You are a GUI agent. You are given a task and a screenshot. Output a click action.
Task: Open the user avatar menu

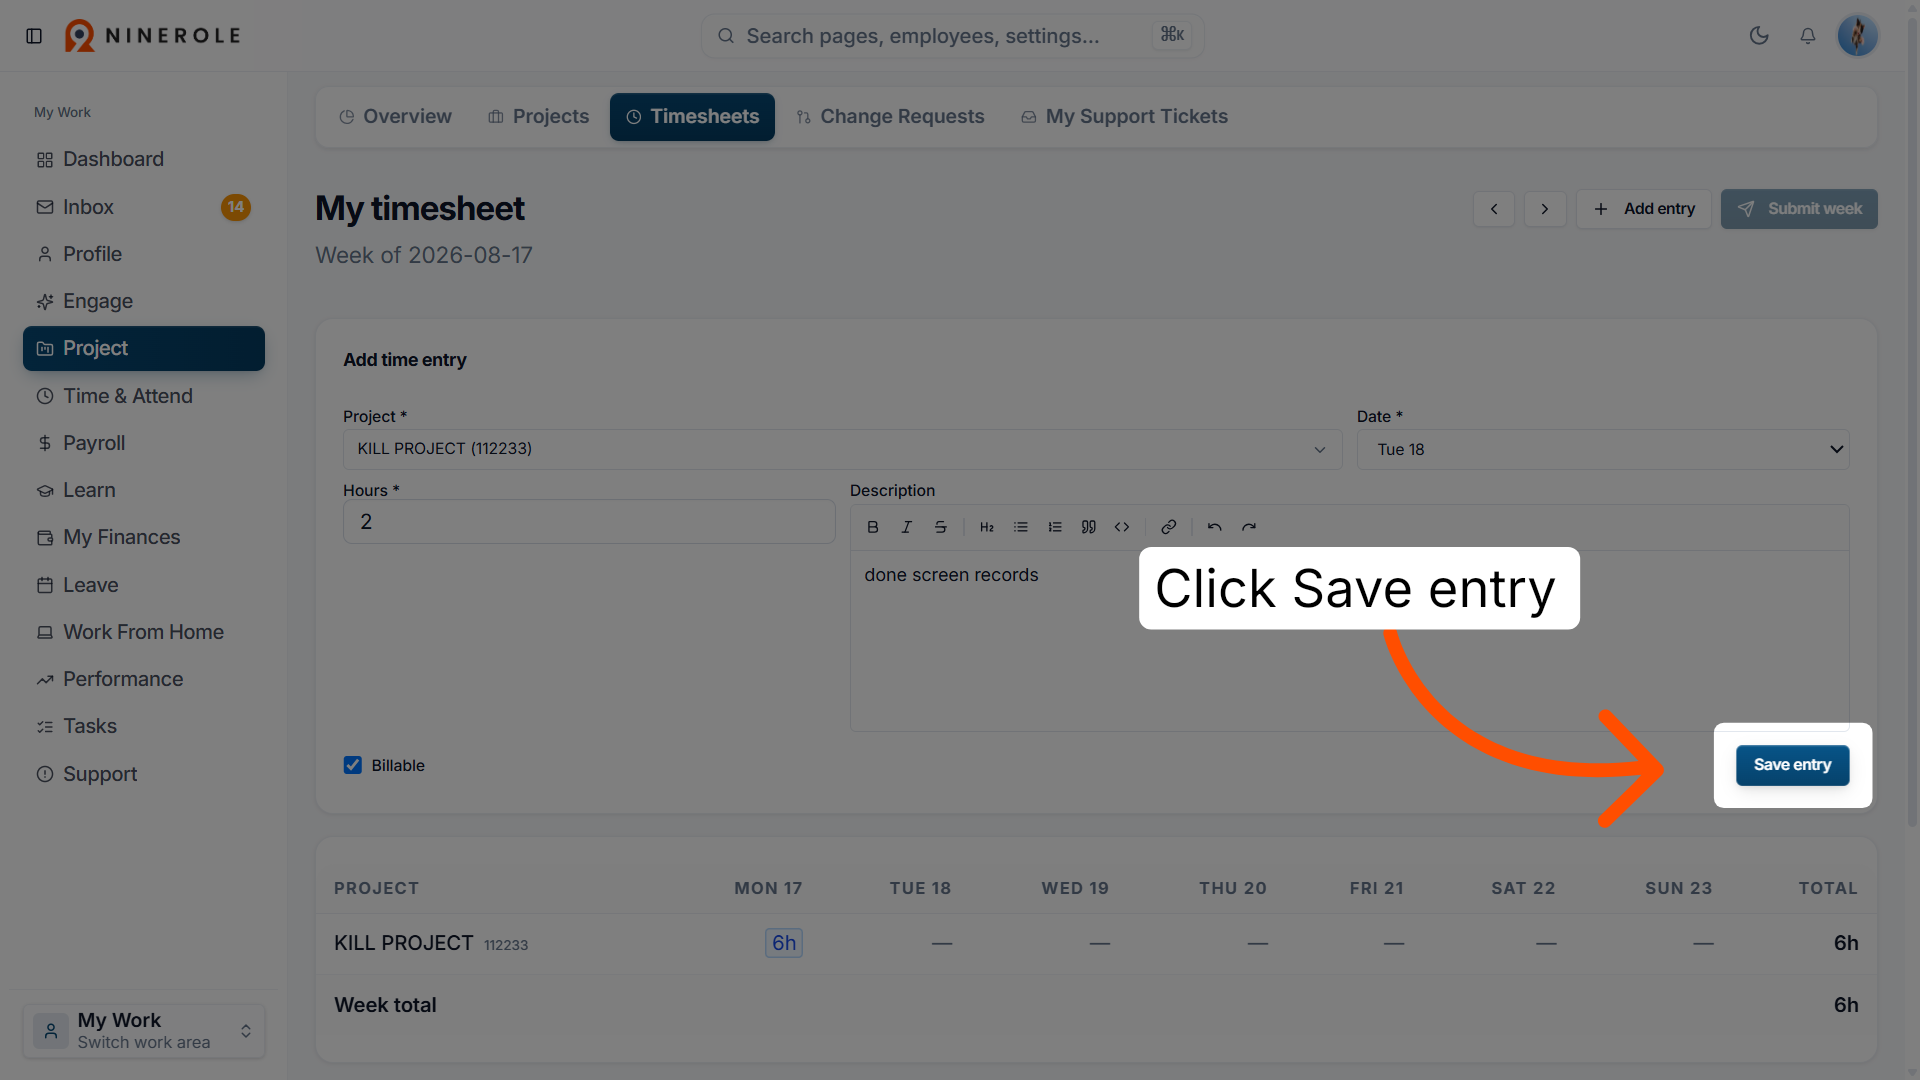[x=1858, y=36]
